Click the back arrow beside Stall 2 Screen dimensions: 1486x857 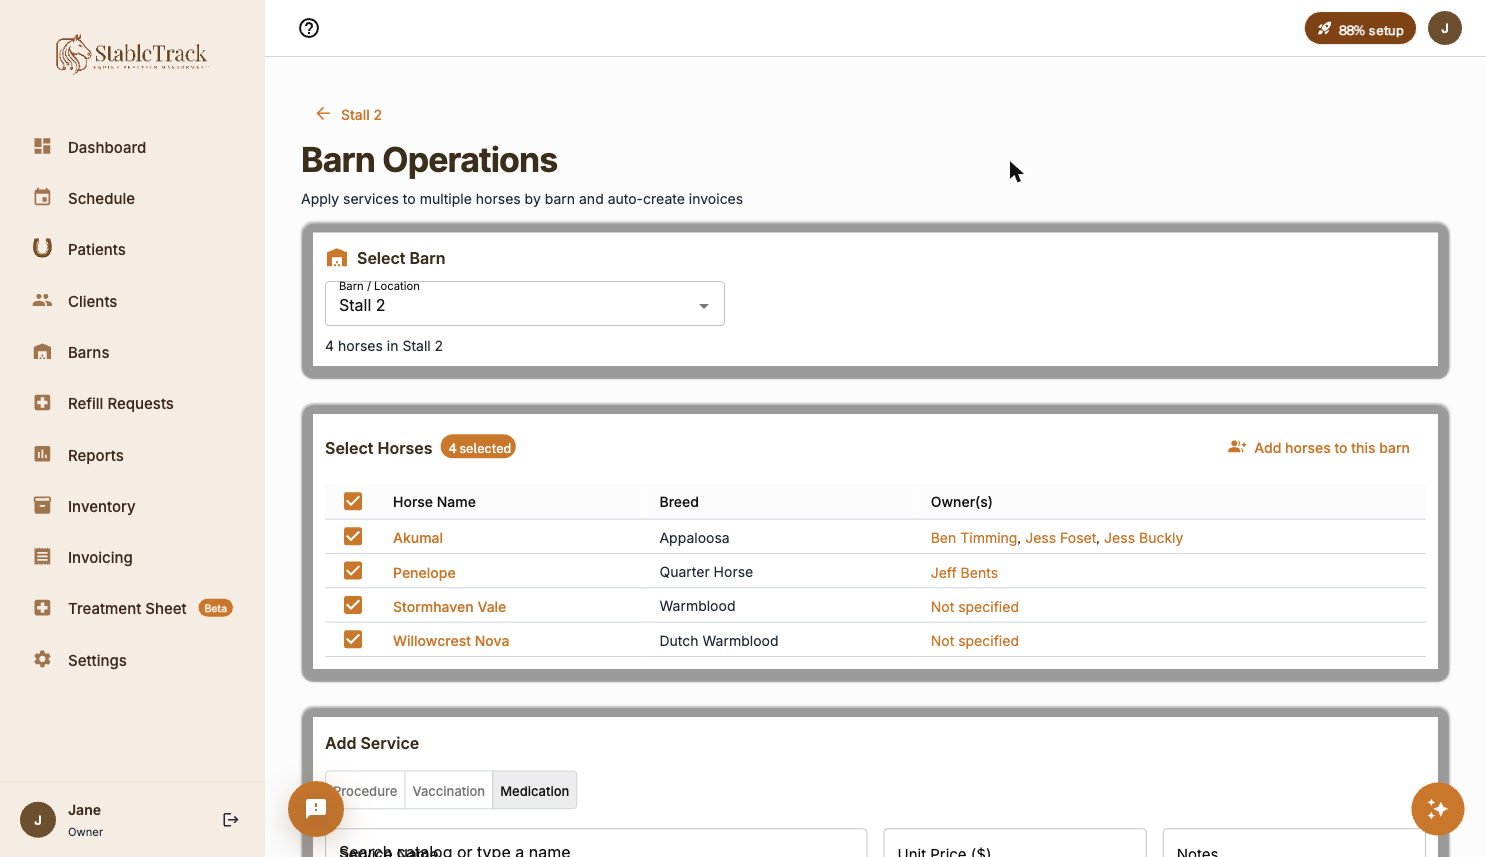point(323,114)
